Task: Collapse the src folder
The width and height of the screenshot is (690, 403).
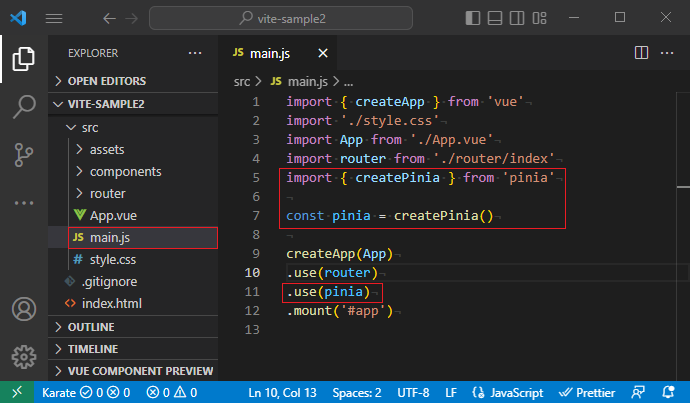Action: tap(133, 128)
